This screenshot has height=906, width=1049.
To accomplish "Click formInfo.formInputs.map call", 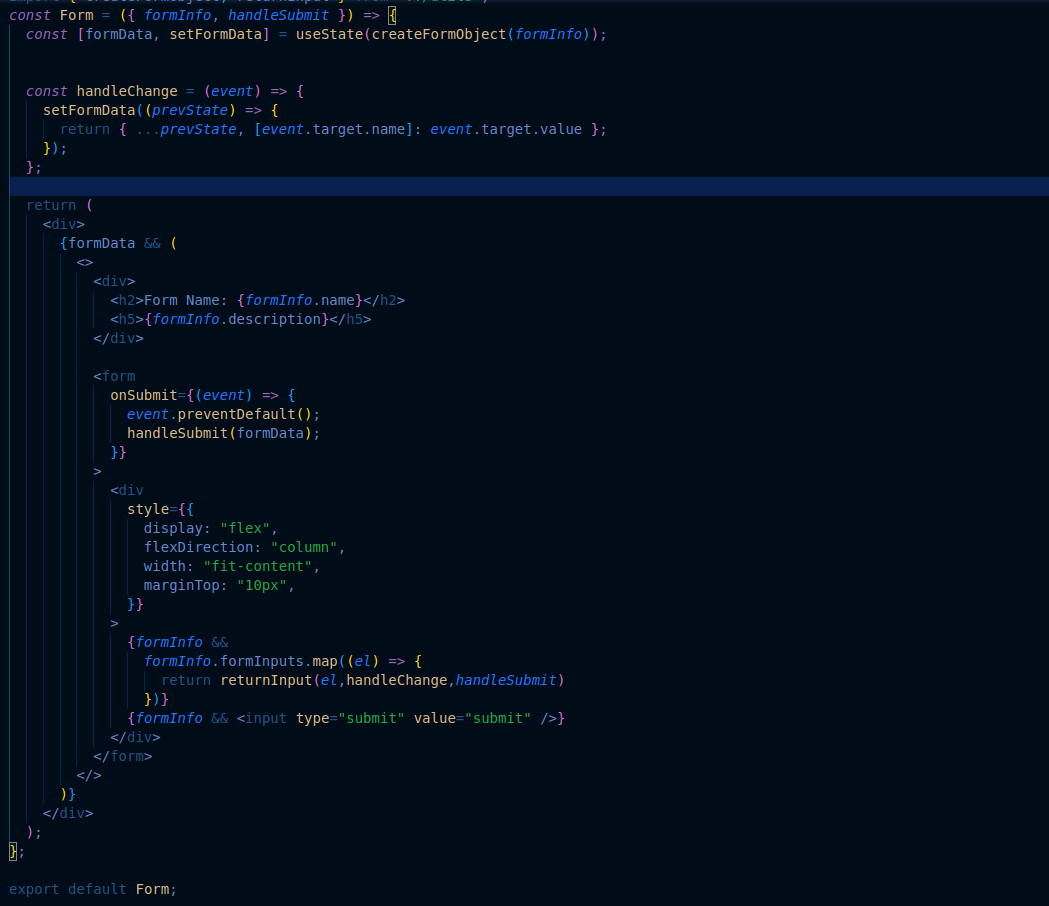I will (x=241, y=661).
